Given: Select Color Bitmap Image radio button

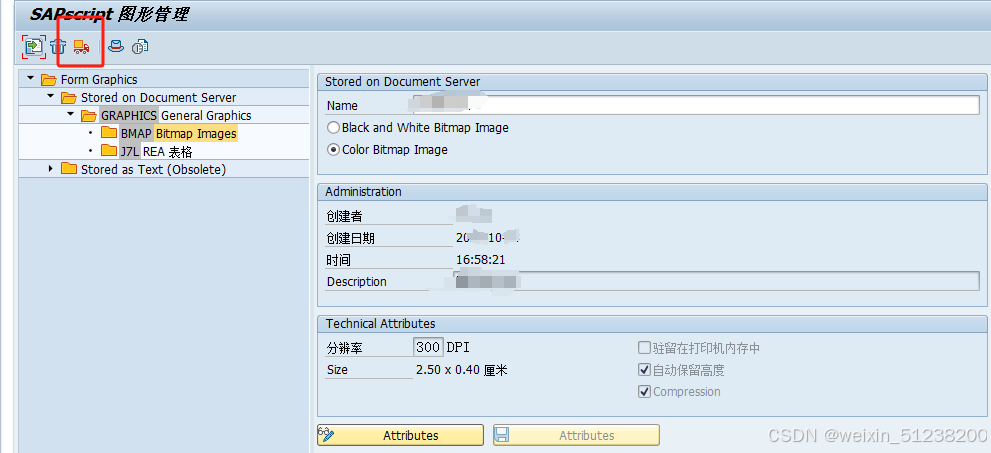Looking at the screenshot, I should (333, 150).
